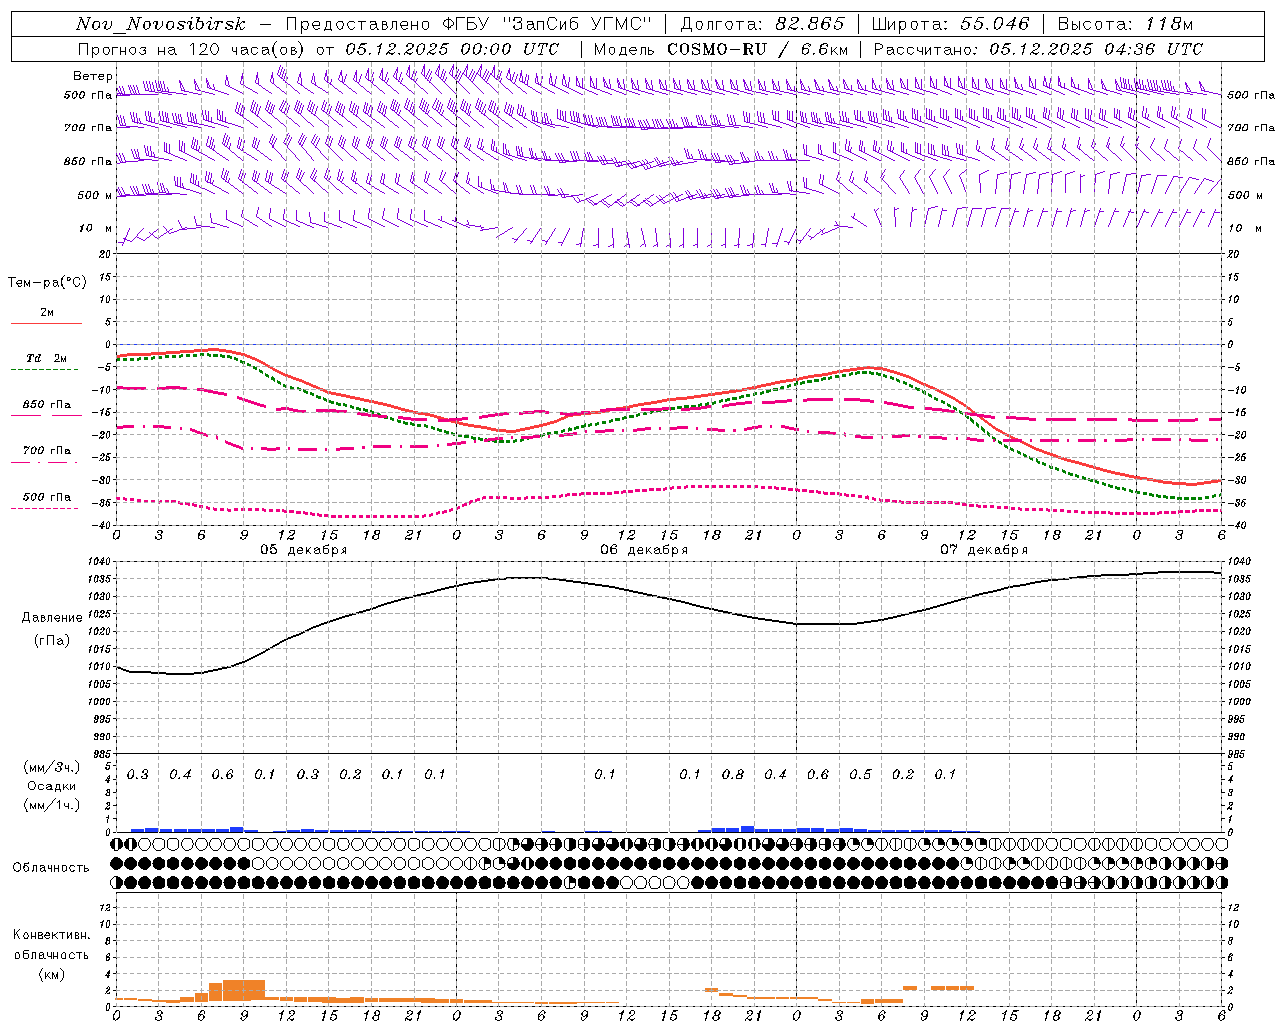Click the station name Nov_Novosibirsk in the header
1280x1024 pixels.
point(161,24)
